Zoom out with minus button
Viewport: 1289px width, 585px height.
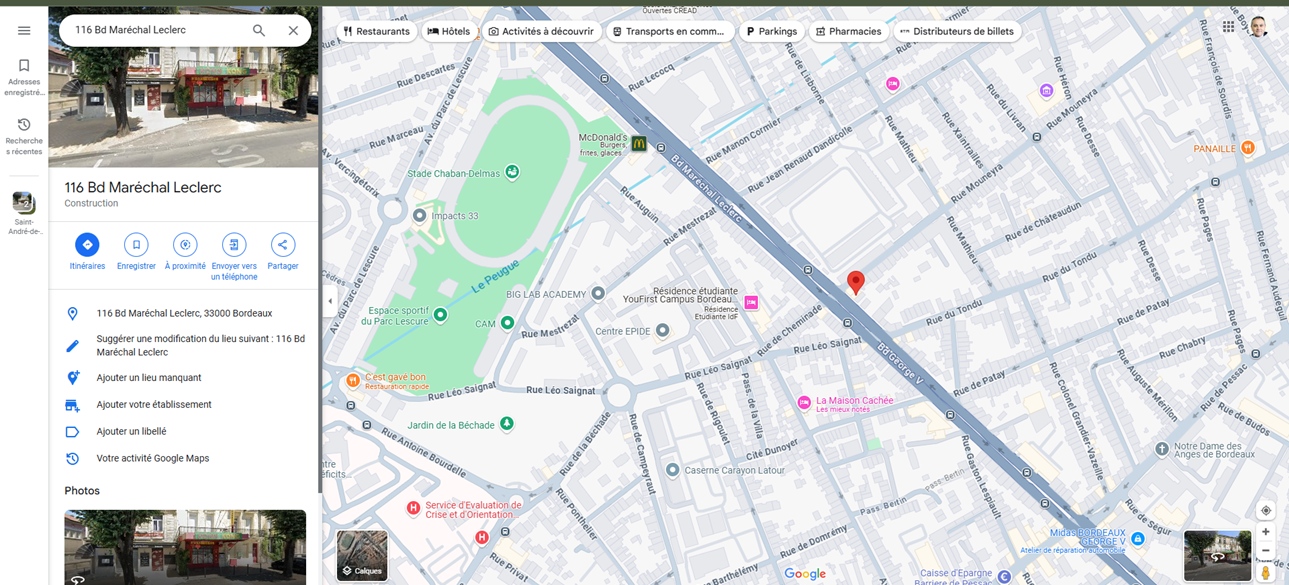(x=1265, y=551)
